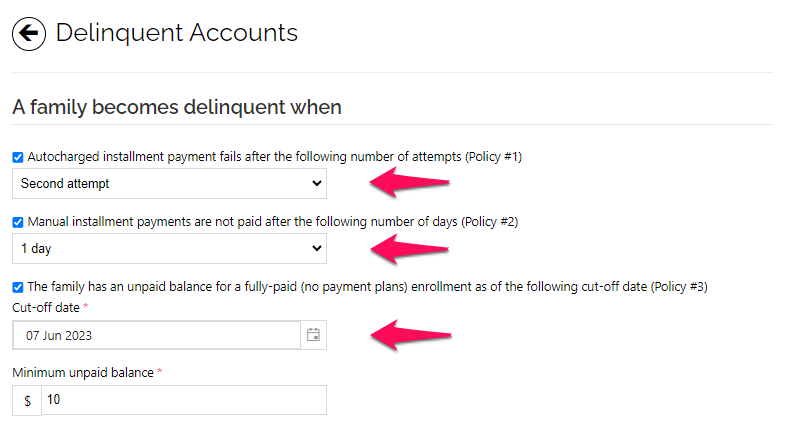Expand the 1 day dropdown
This screenshot has width=788, height=436.
pyautogui.click(x=169, y=249)
